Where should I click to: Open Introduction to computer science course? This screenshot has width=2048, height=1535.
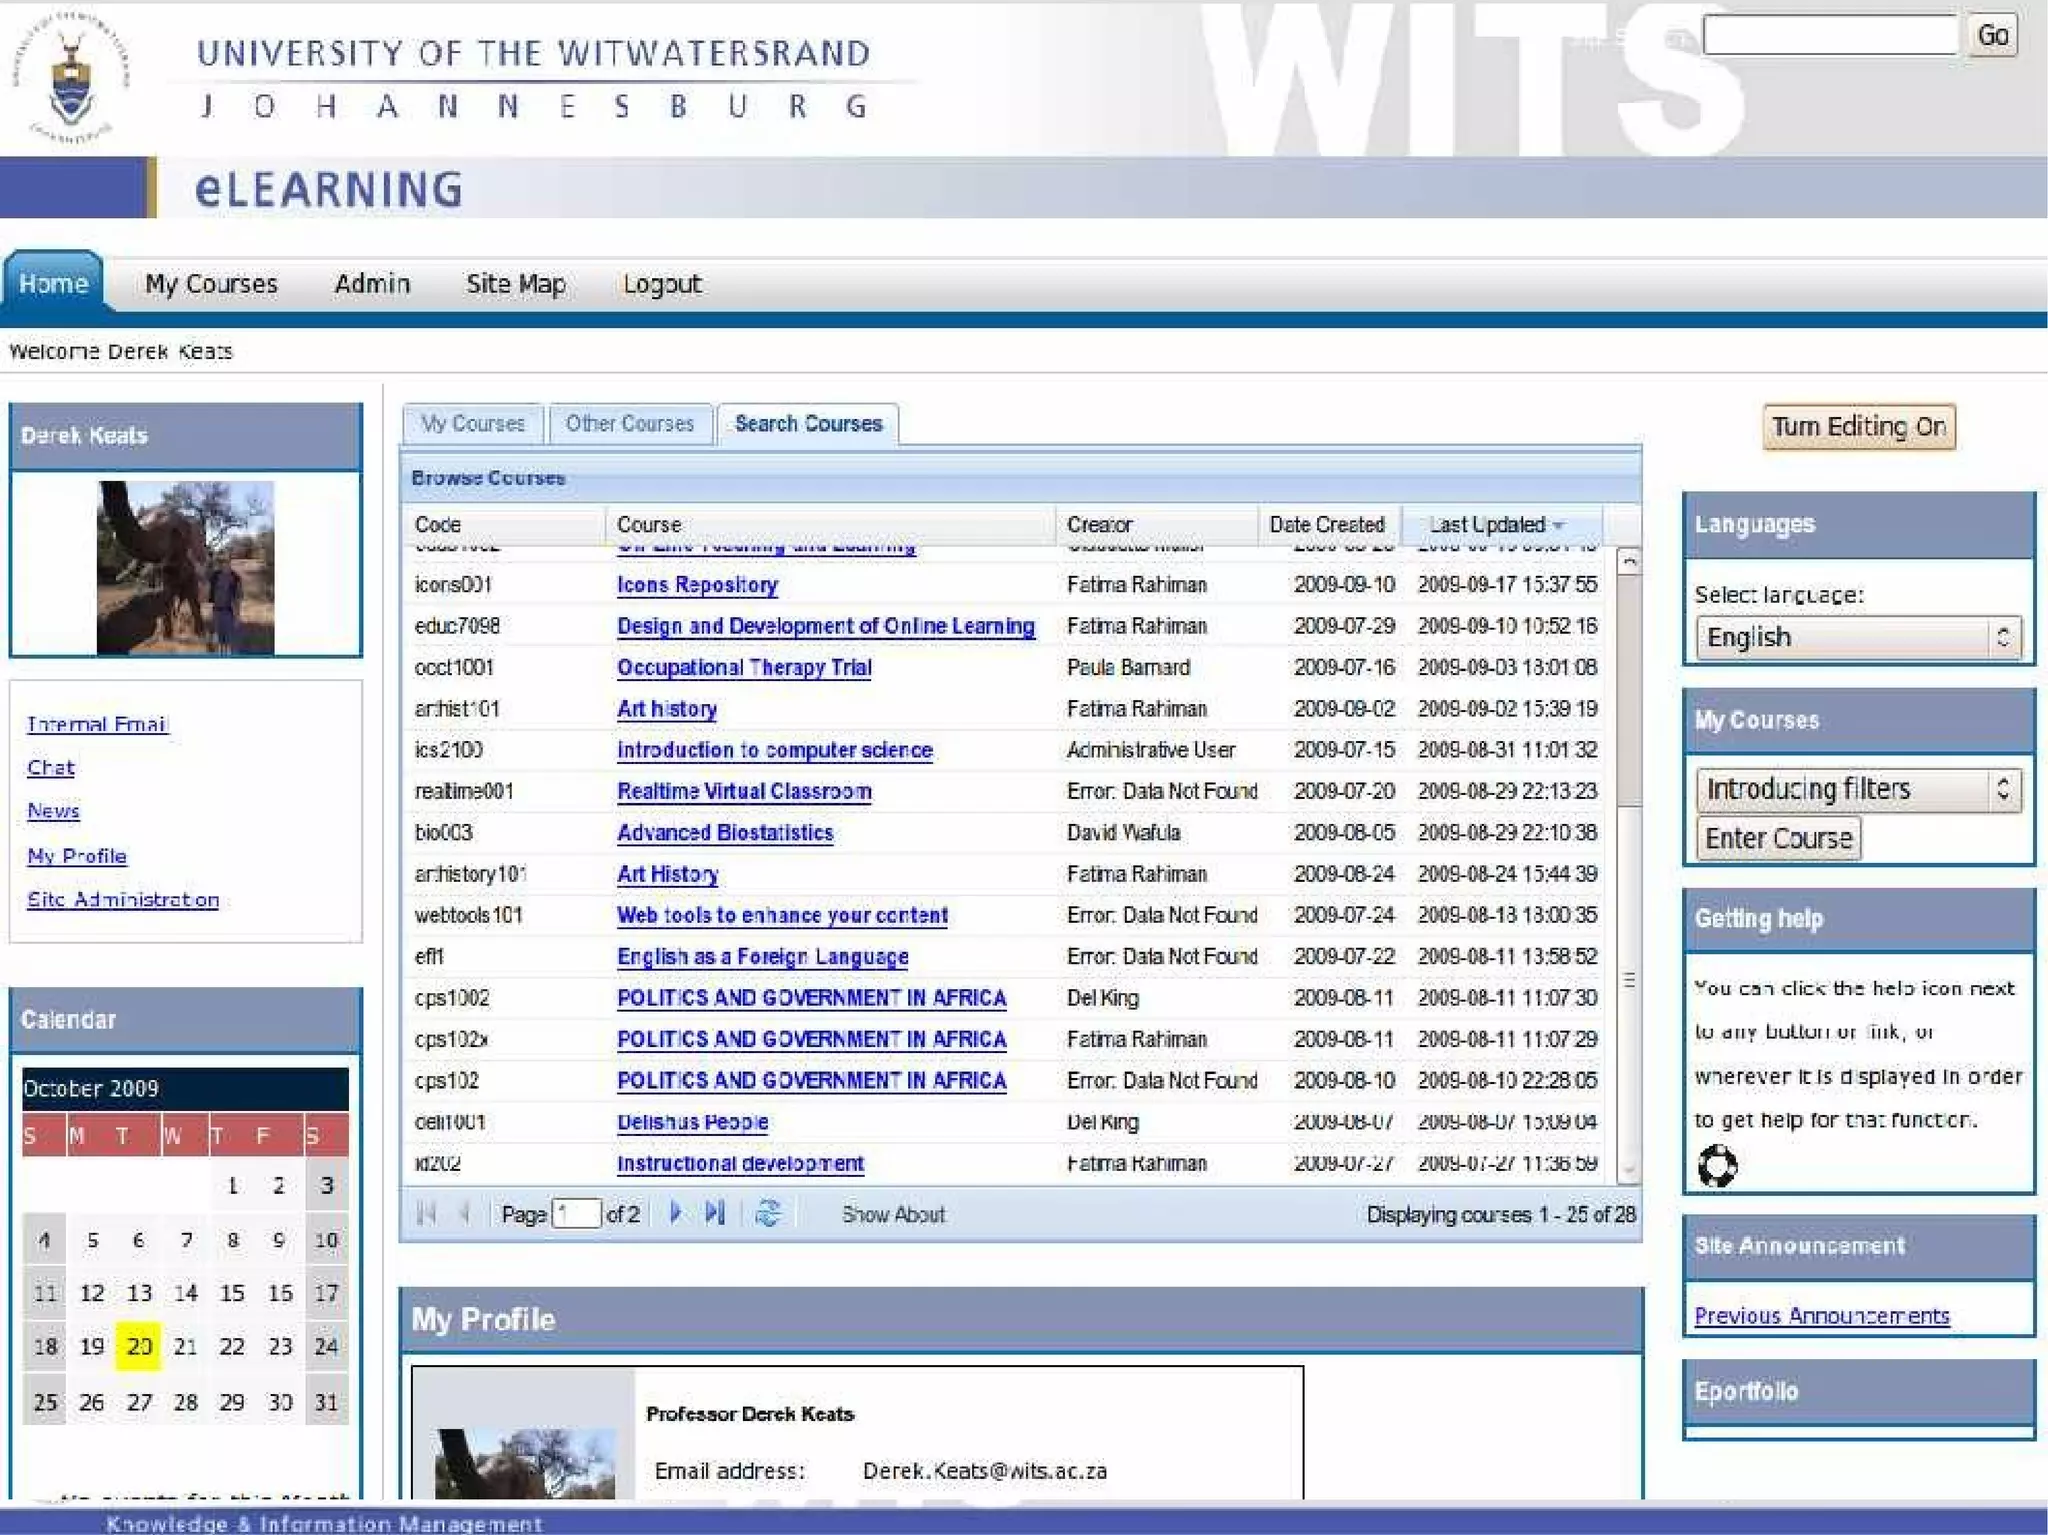point(775,751)
